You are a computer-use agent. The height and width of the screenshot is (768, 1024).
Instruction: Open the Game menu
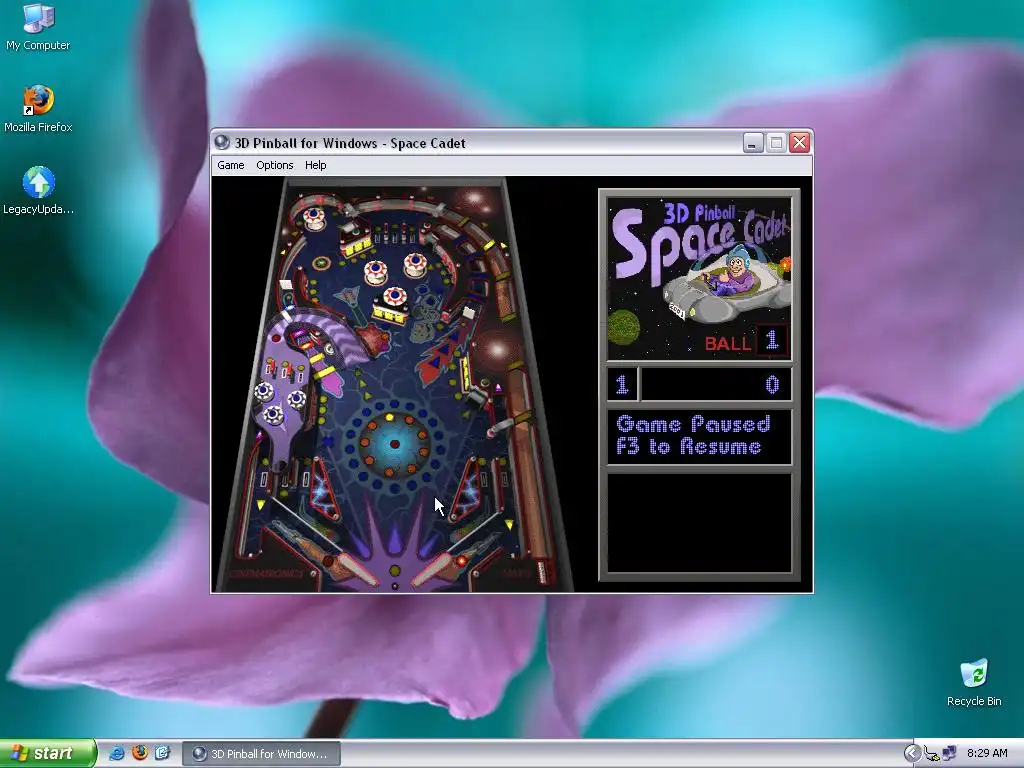231,165
